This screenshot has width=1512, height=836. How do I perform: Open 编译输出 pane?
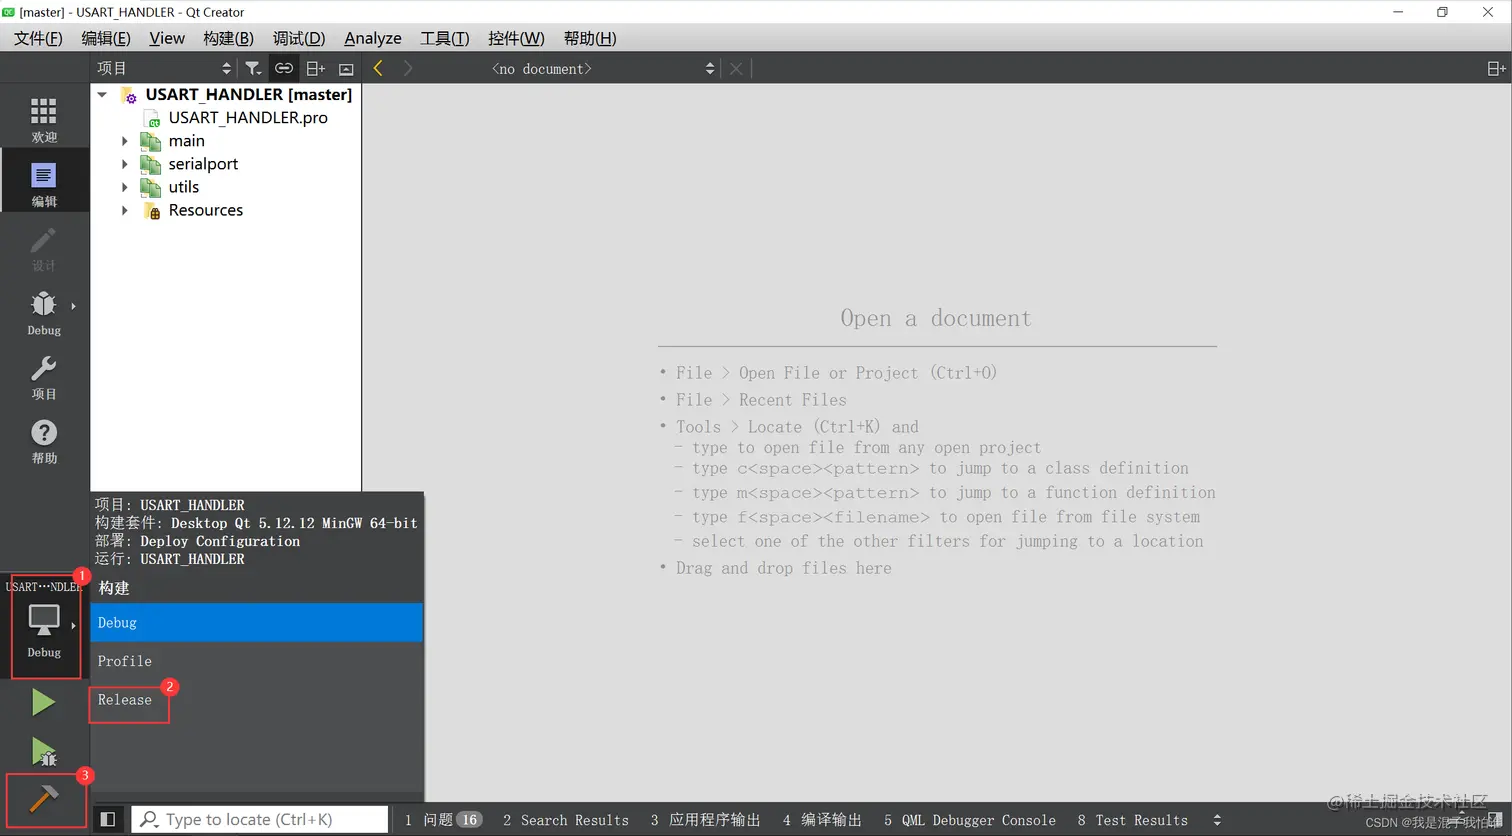[x=822, y=820]
